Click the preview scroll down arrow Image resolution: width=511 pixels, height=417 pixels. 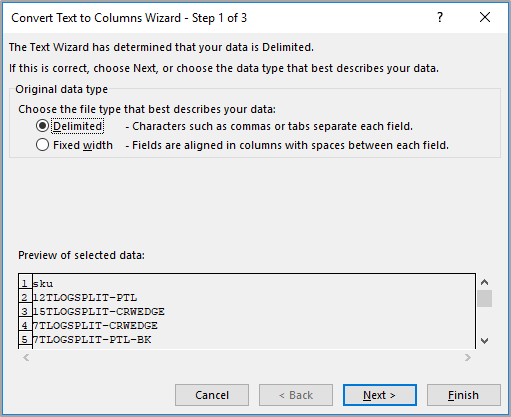485,341
